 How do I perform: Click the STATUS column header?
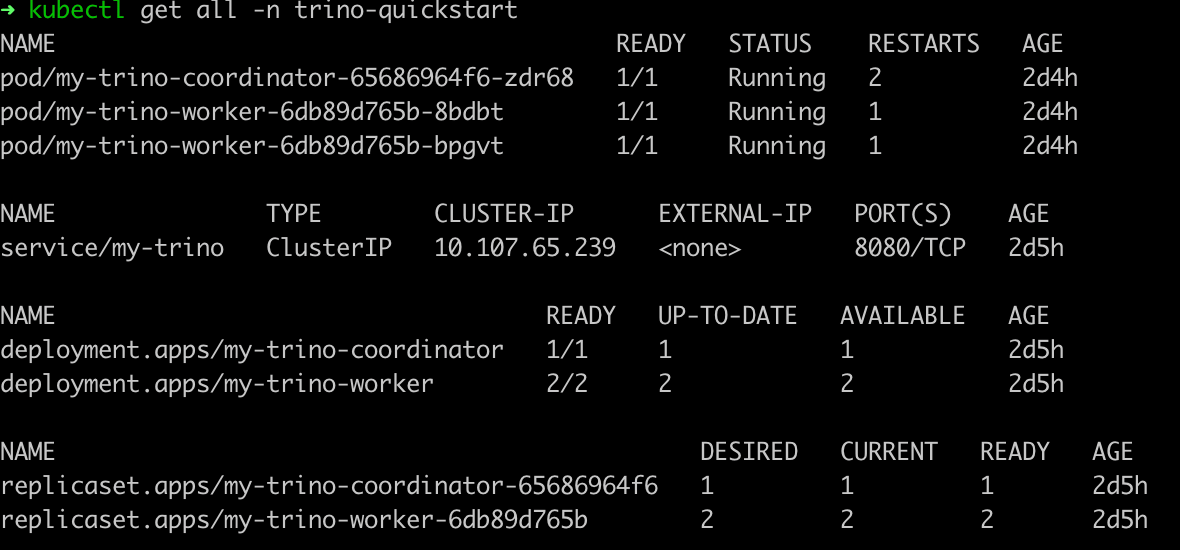pos(770,44)
